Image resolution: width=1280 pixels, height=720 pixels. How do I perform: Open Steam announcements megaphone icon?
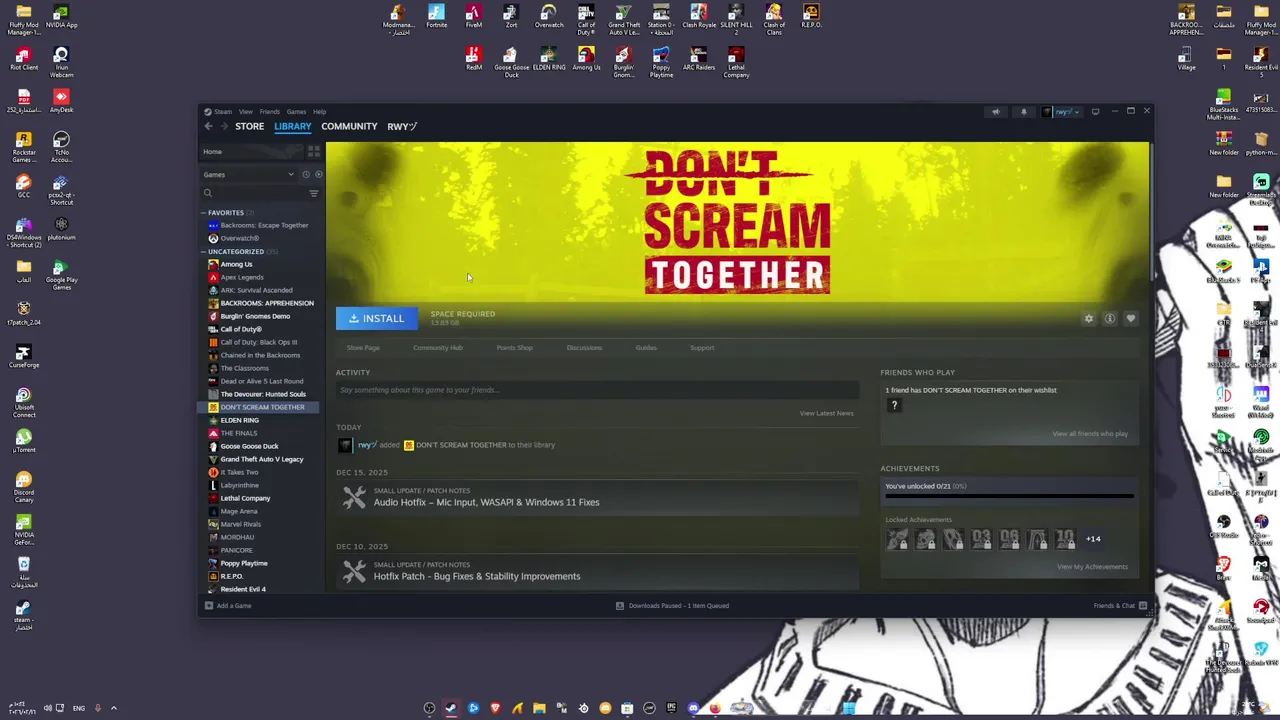point(995,112)
